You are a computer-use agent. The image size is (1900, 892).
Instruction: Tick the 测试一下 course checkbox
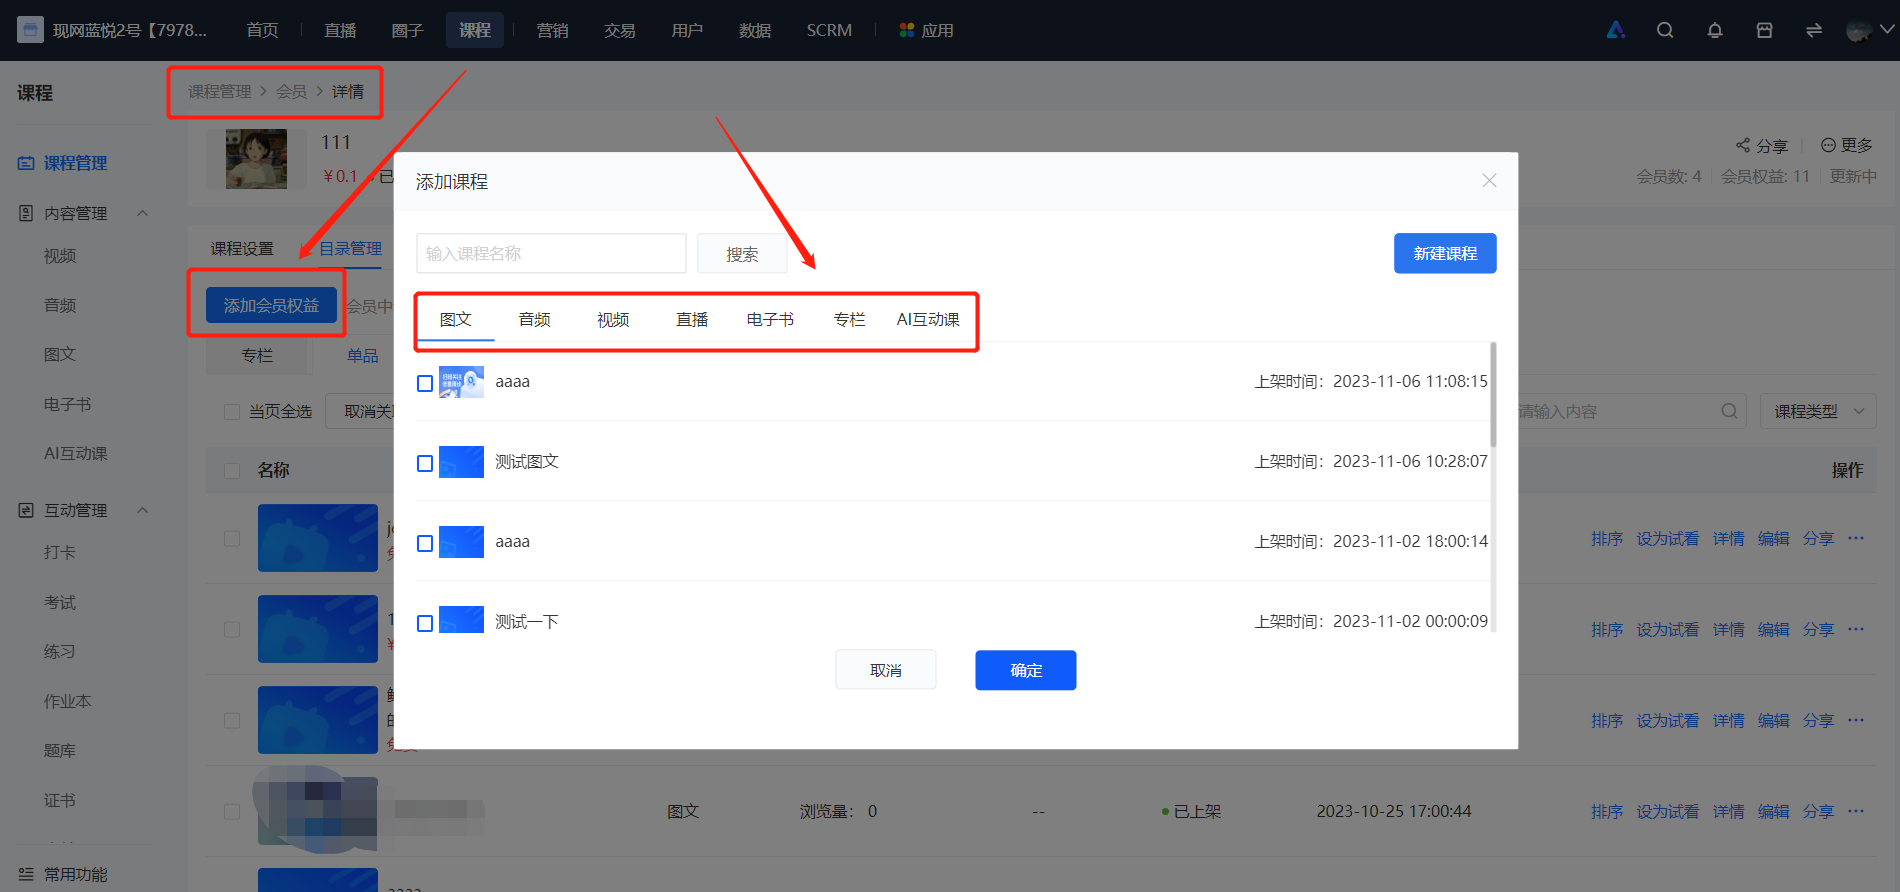[x=425, y=623]
